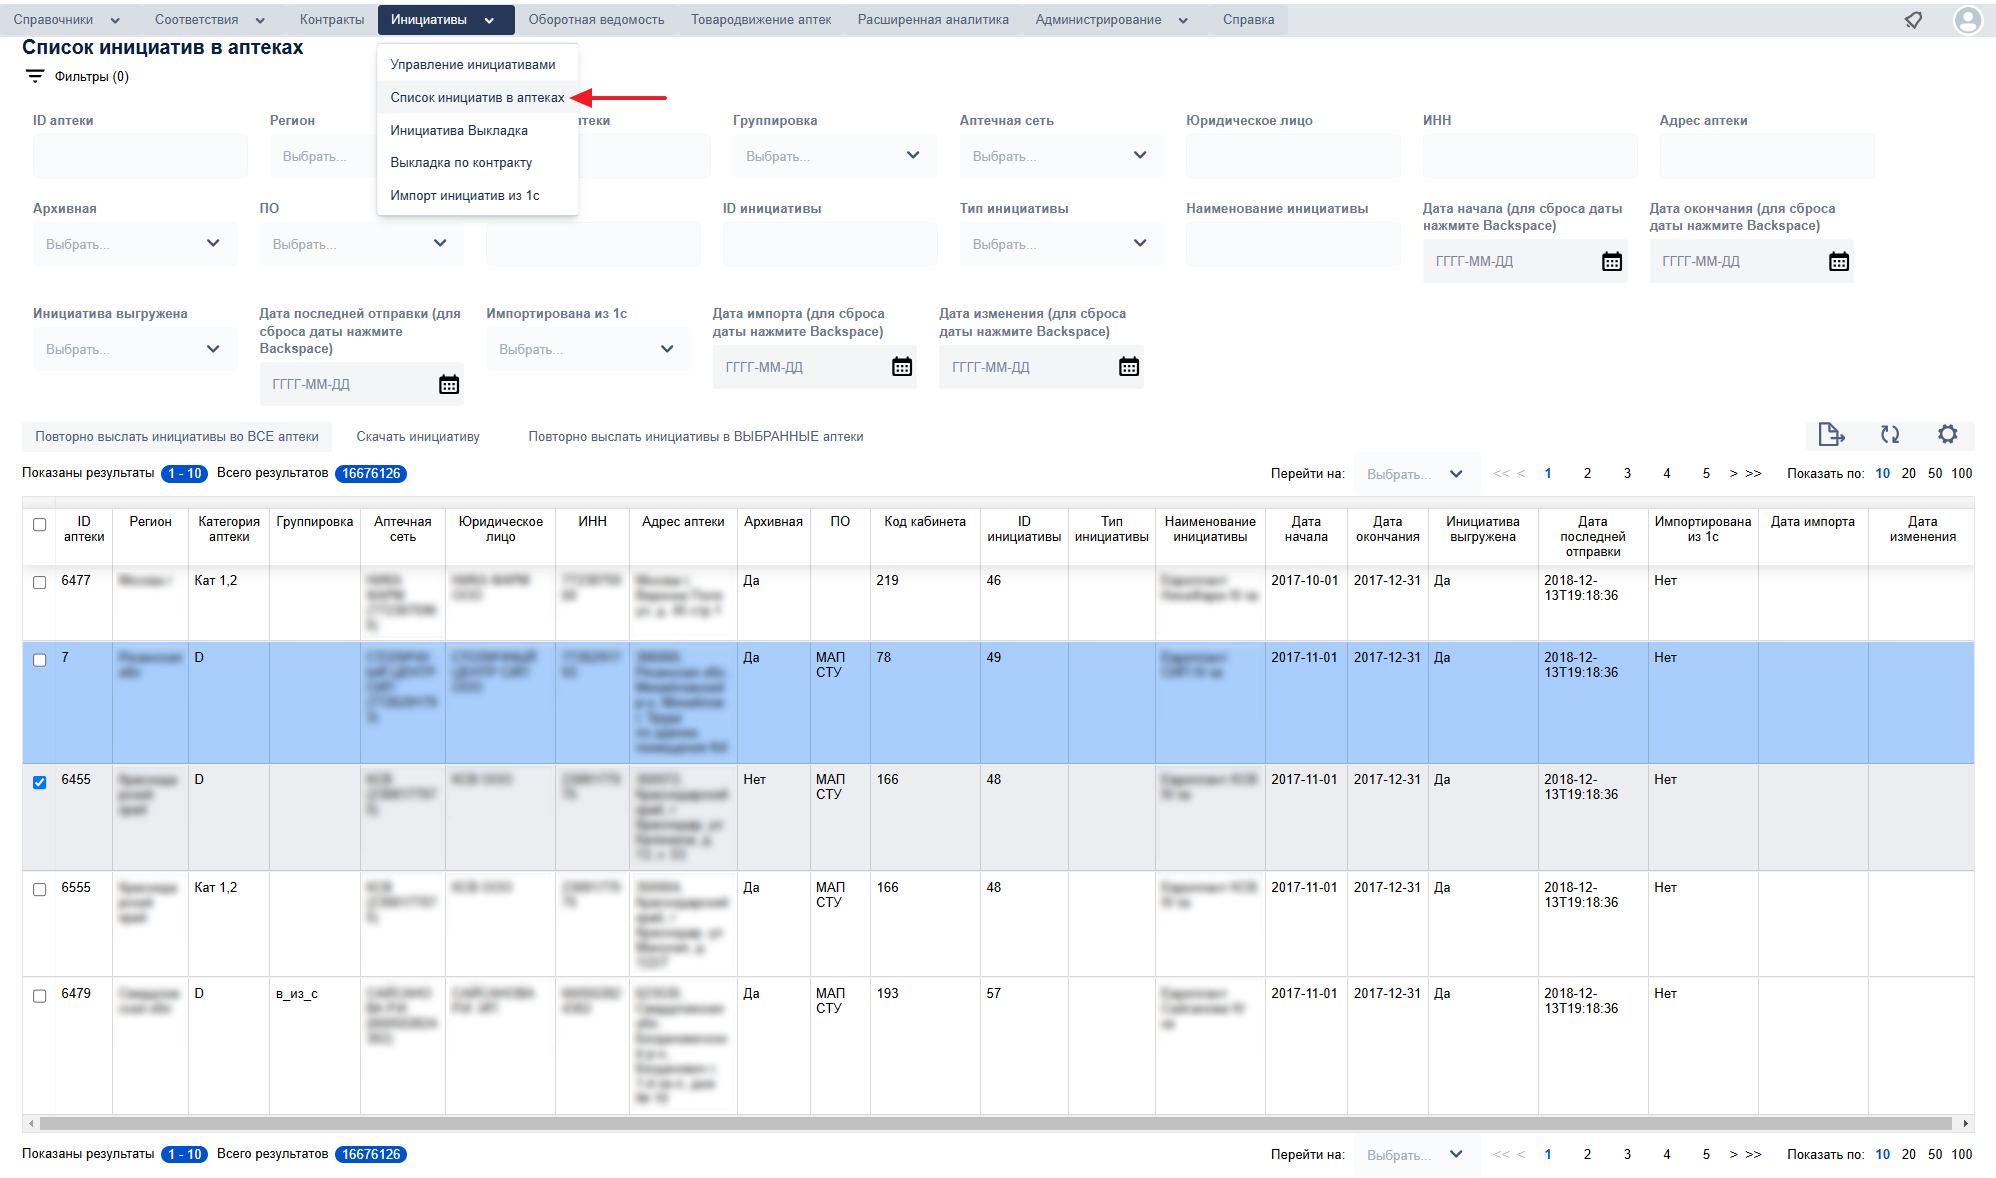Screen dimensions: 1996x1178
Task: Expand the ПО filter dropdown
Action: click(x=361, y=244)
